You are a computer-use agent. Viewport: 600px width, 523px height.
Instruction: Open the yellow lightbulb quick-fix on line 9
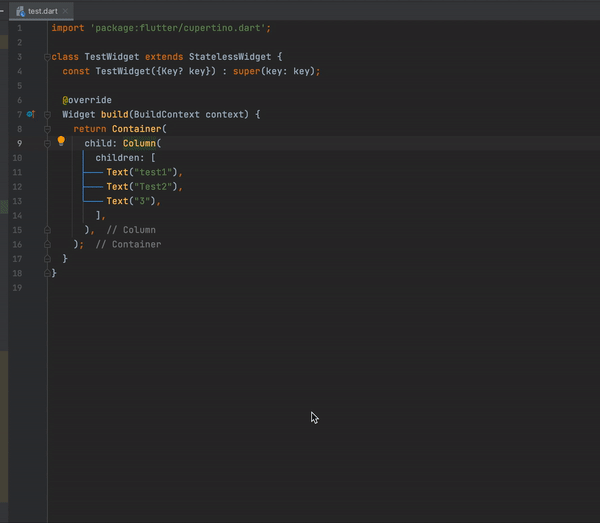tap(61, 141)
